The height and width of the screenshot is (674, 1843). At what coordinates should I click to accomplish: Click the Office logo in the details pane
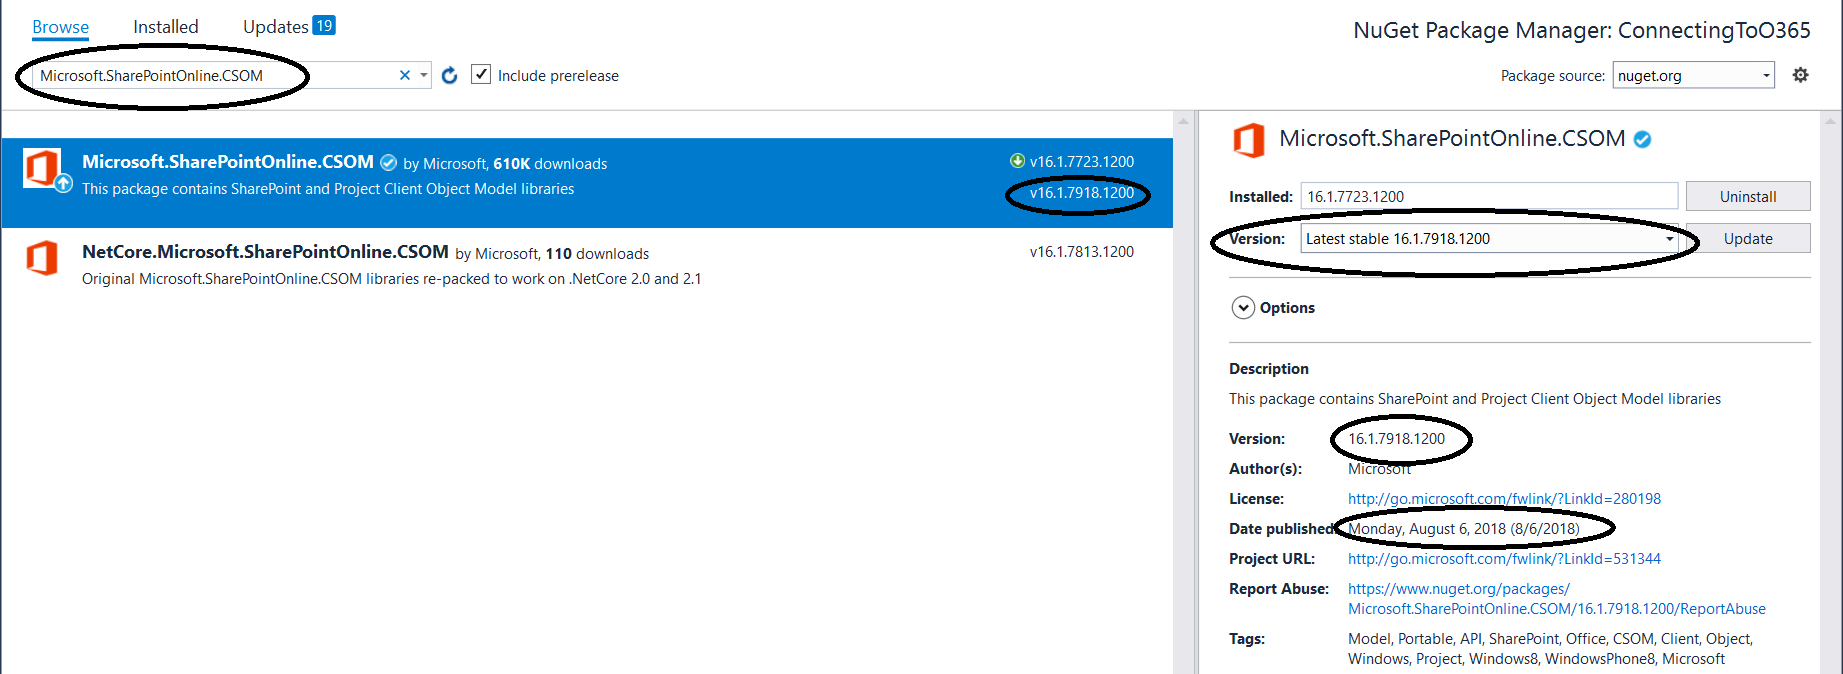tap(1249, 140)
